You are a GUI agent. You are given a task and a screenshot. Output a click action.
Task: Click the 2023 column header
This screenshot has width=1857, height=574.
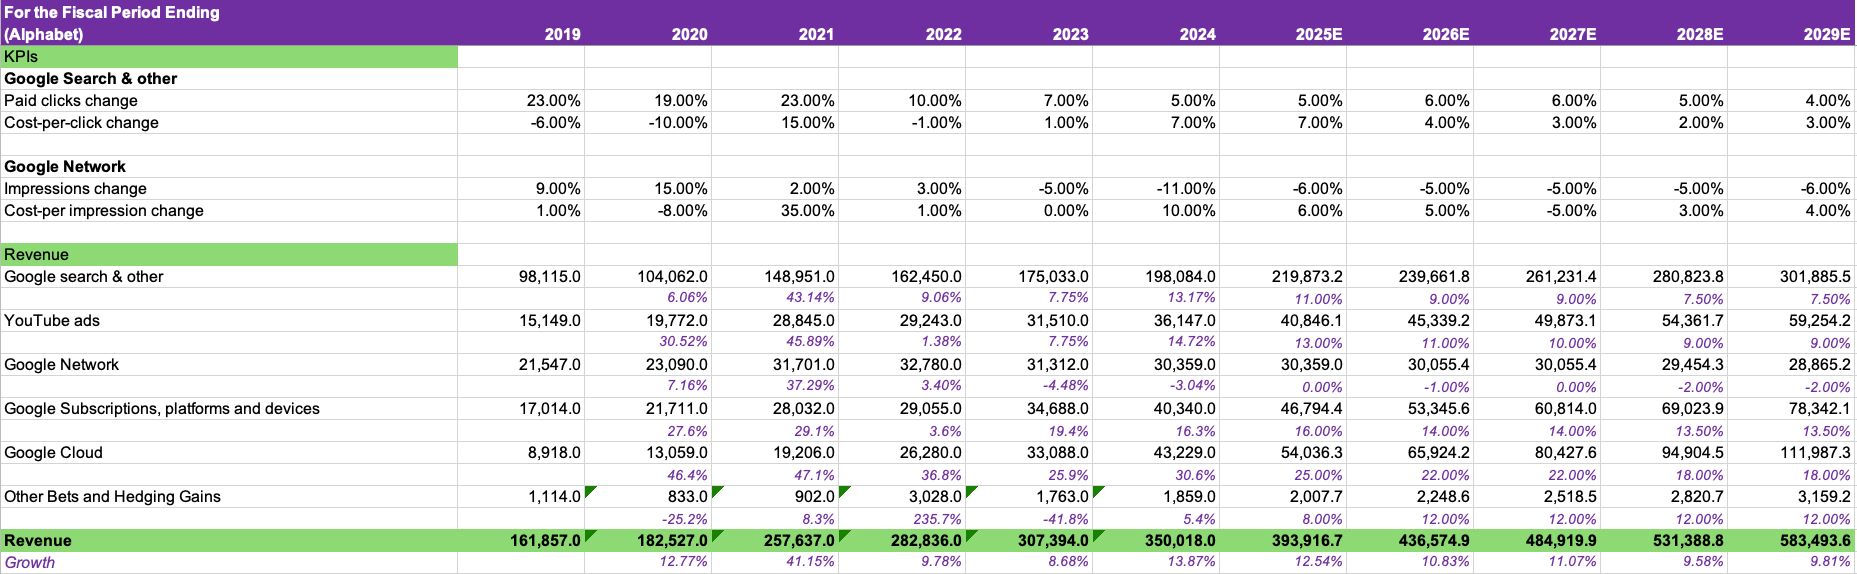click(x=1071, y=34)
